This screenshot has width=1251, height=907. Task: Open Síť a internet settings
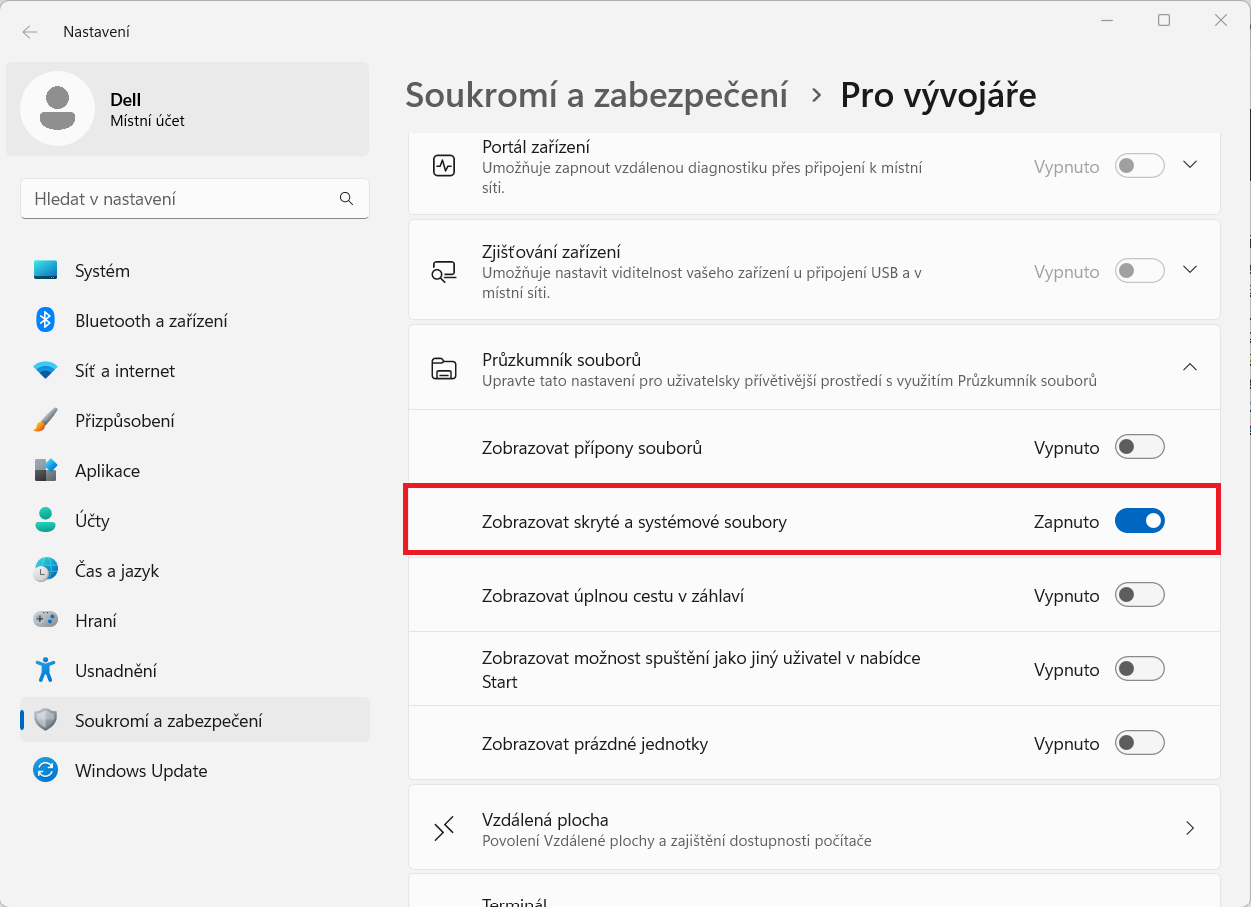point(123,370)
